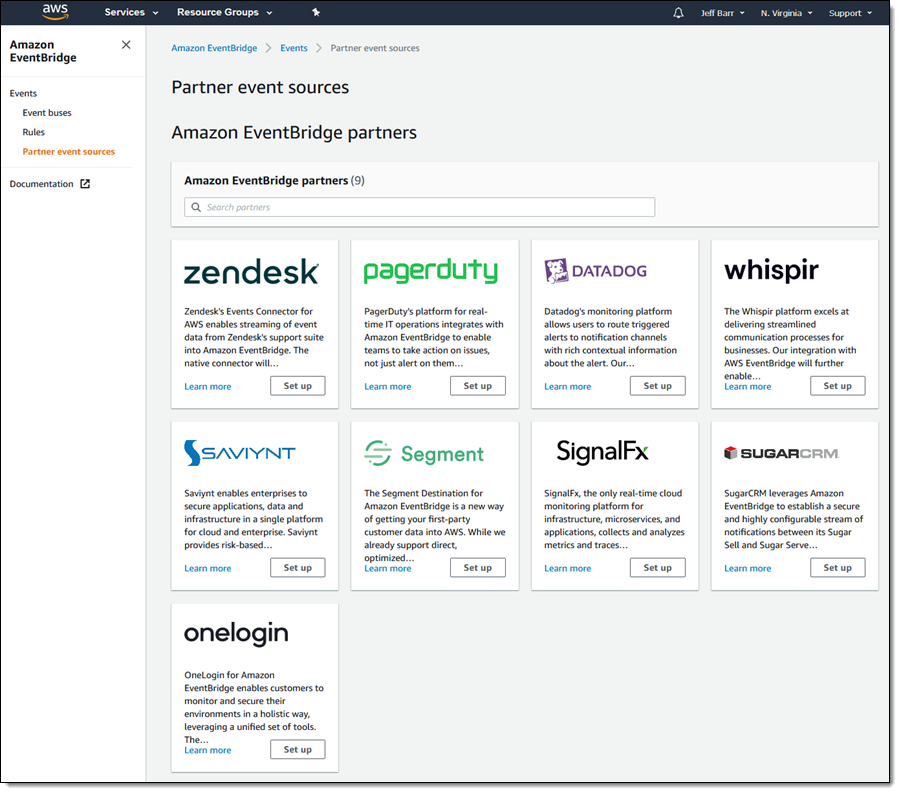Click the pin shortcut icon in header
Viewport: 900px width, 793px height.
[x=316, y=13]
